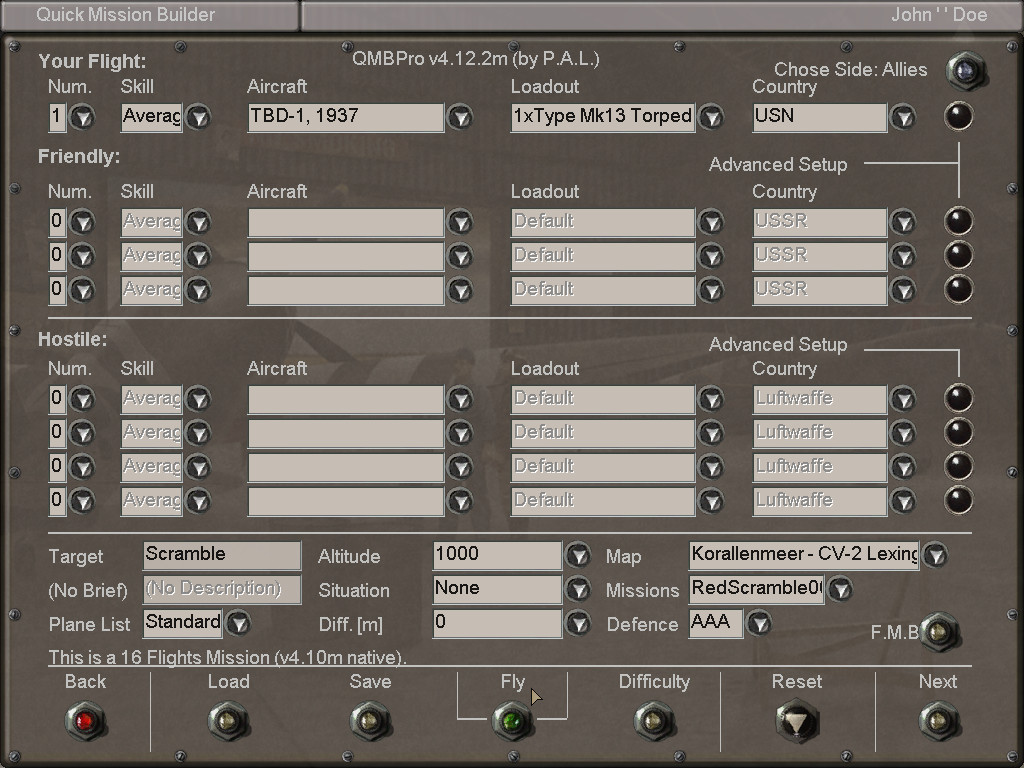
Task: Open third Hostile row Country Luftwaffe dropdown
Action: [x=903, y=467]
